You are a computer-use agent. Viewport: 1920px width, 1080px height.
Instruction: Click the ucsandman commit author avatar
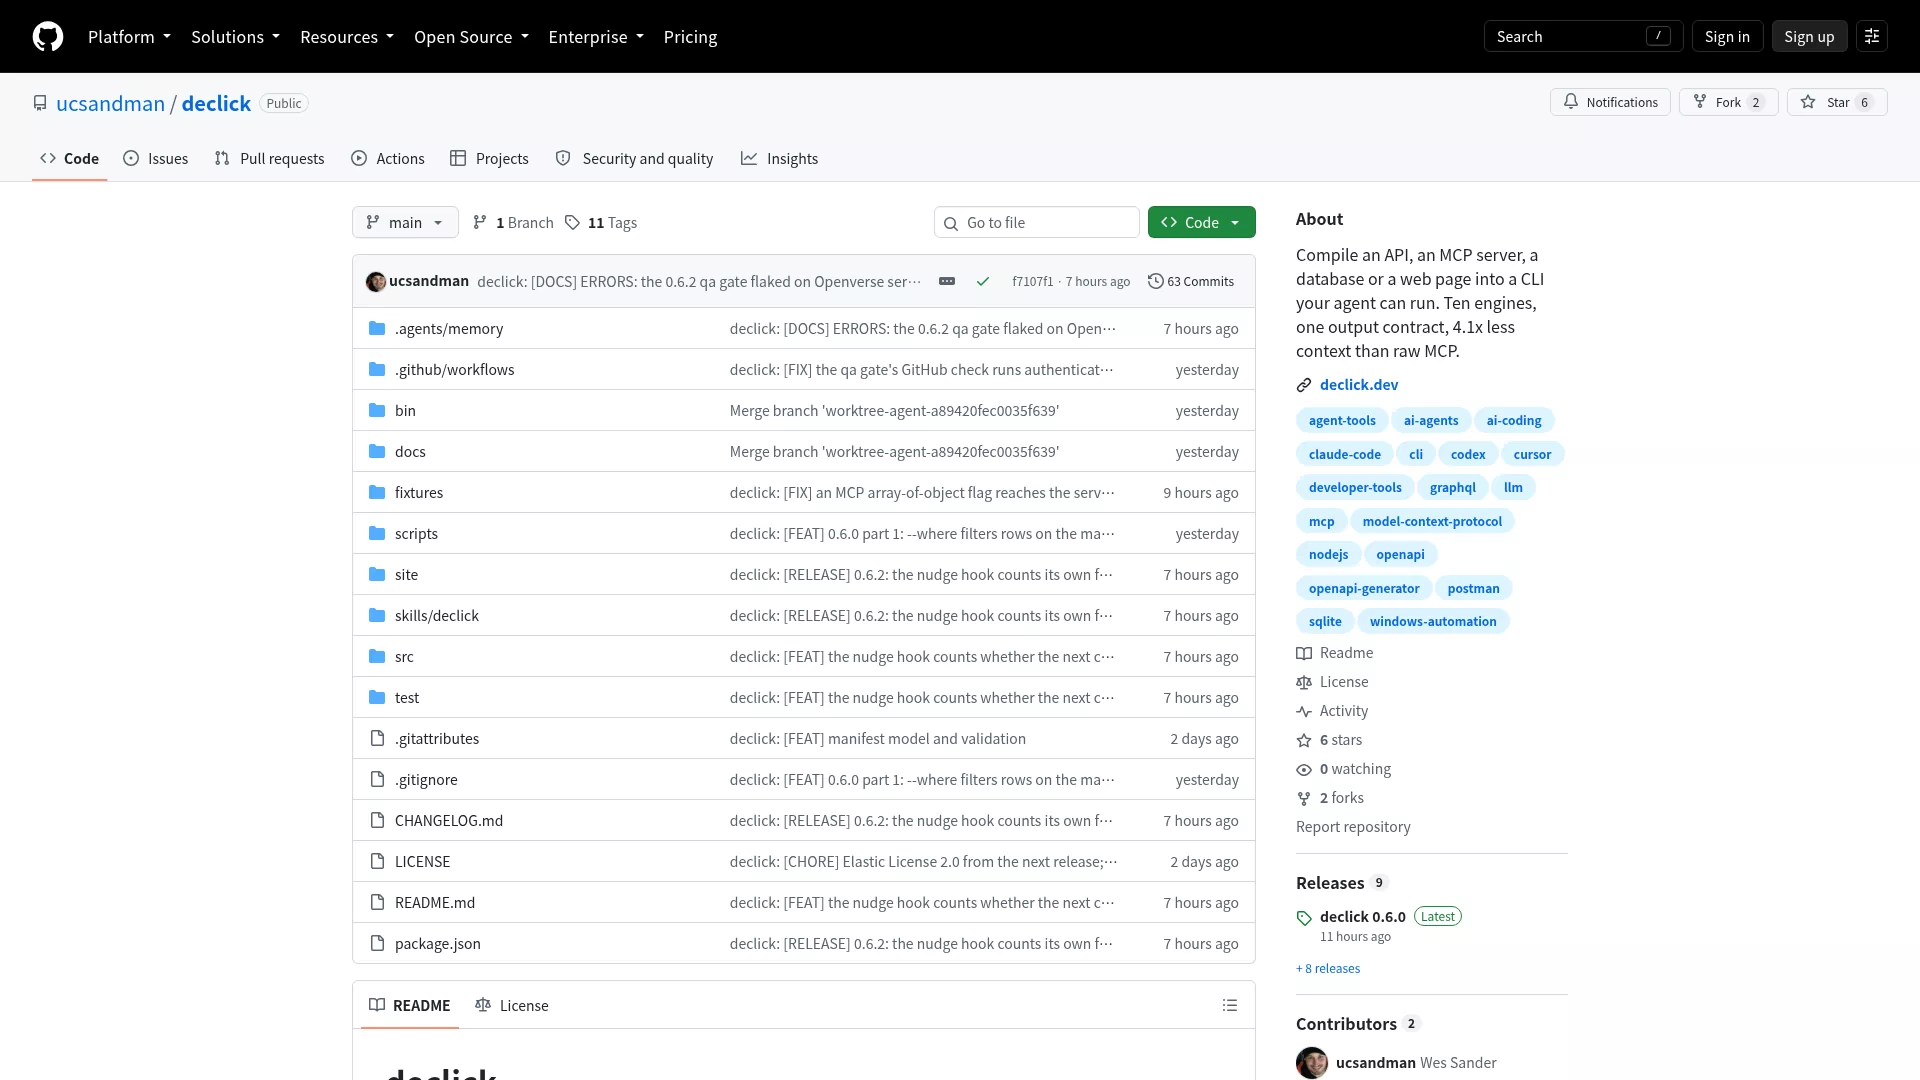click(376, 282)
